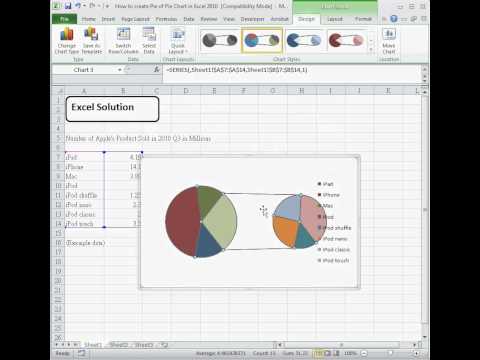Select row 5 header

[58, 138]
